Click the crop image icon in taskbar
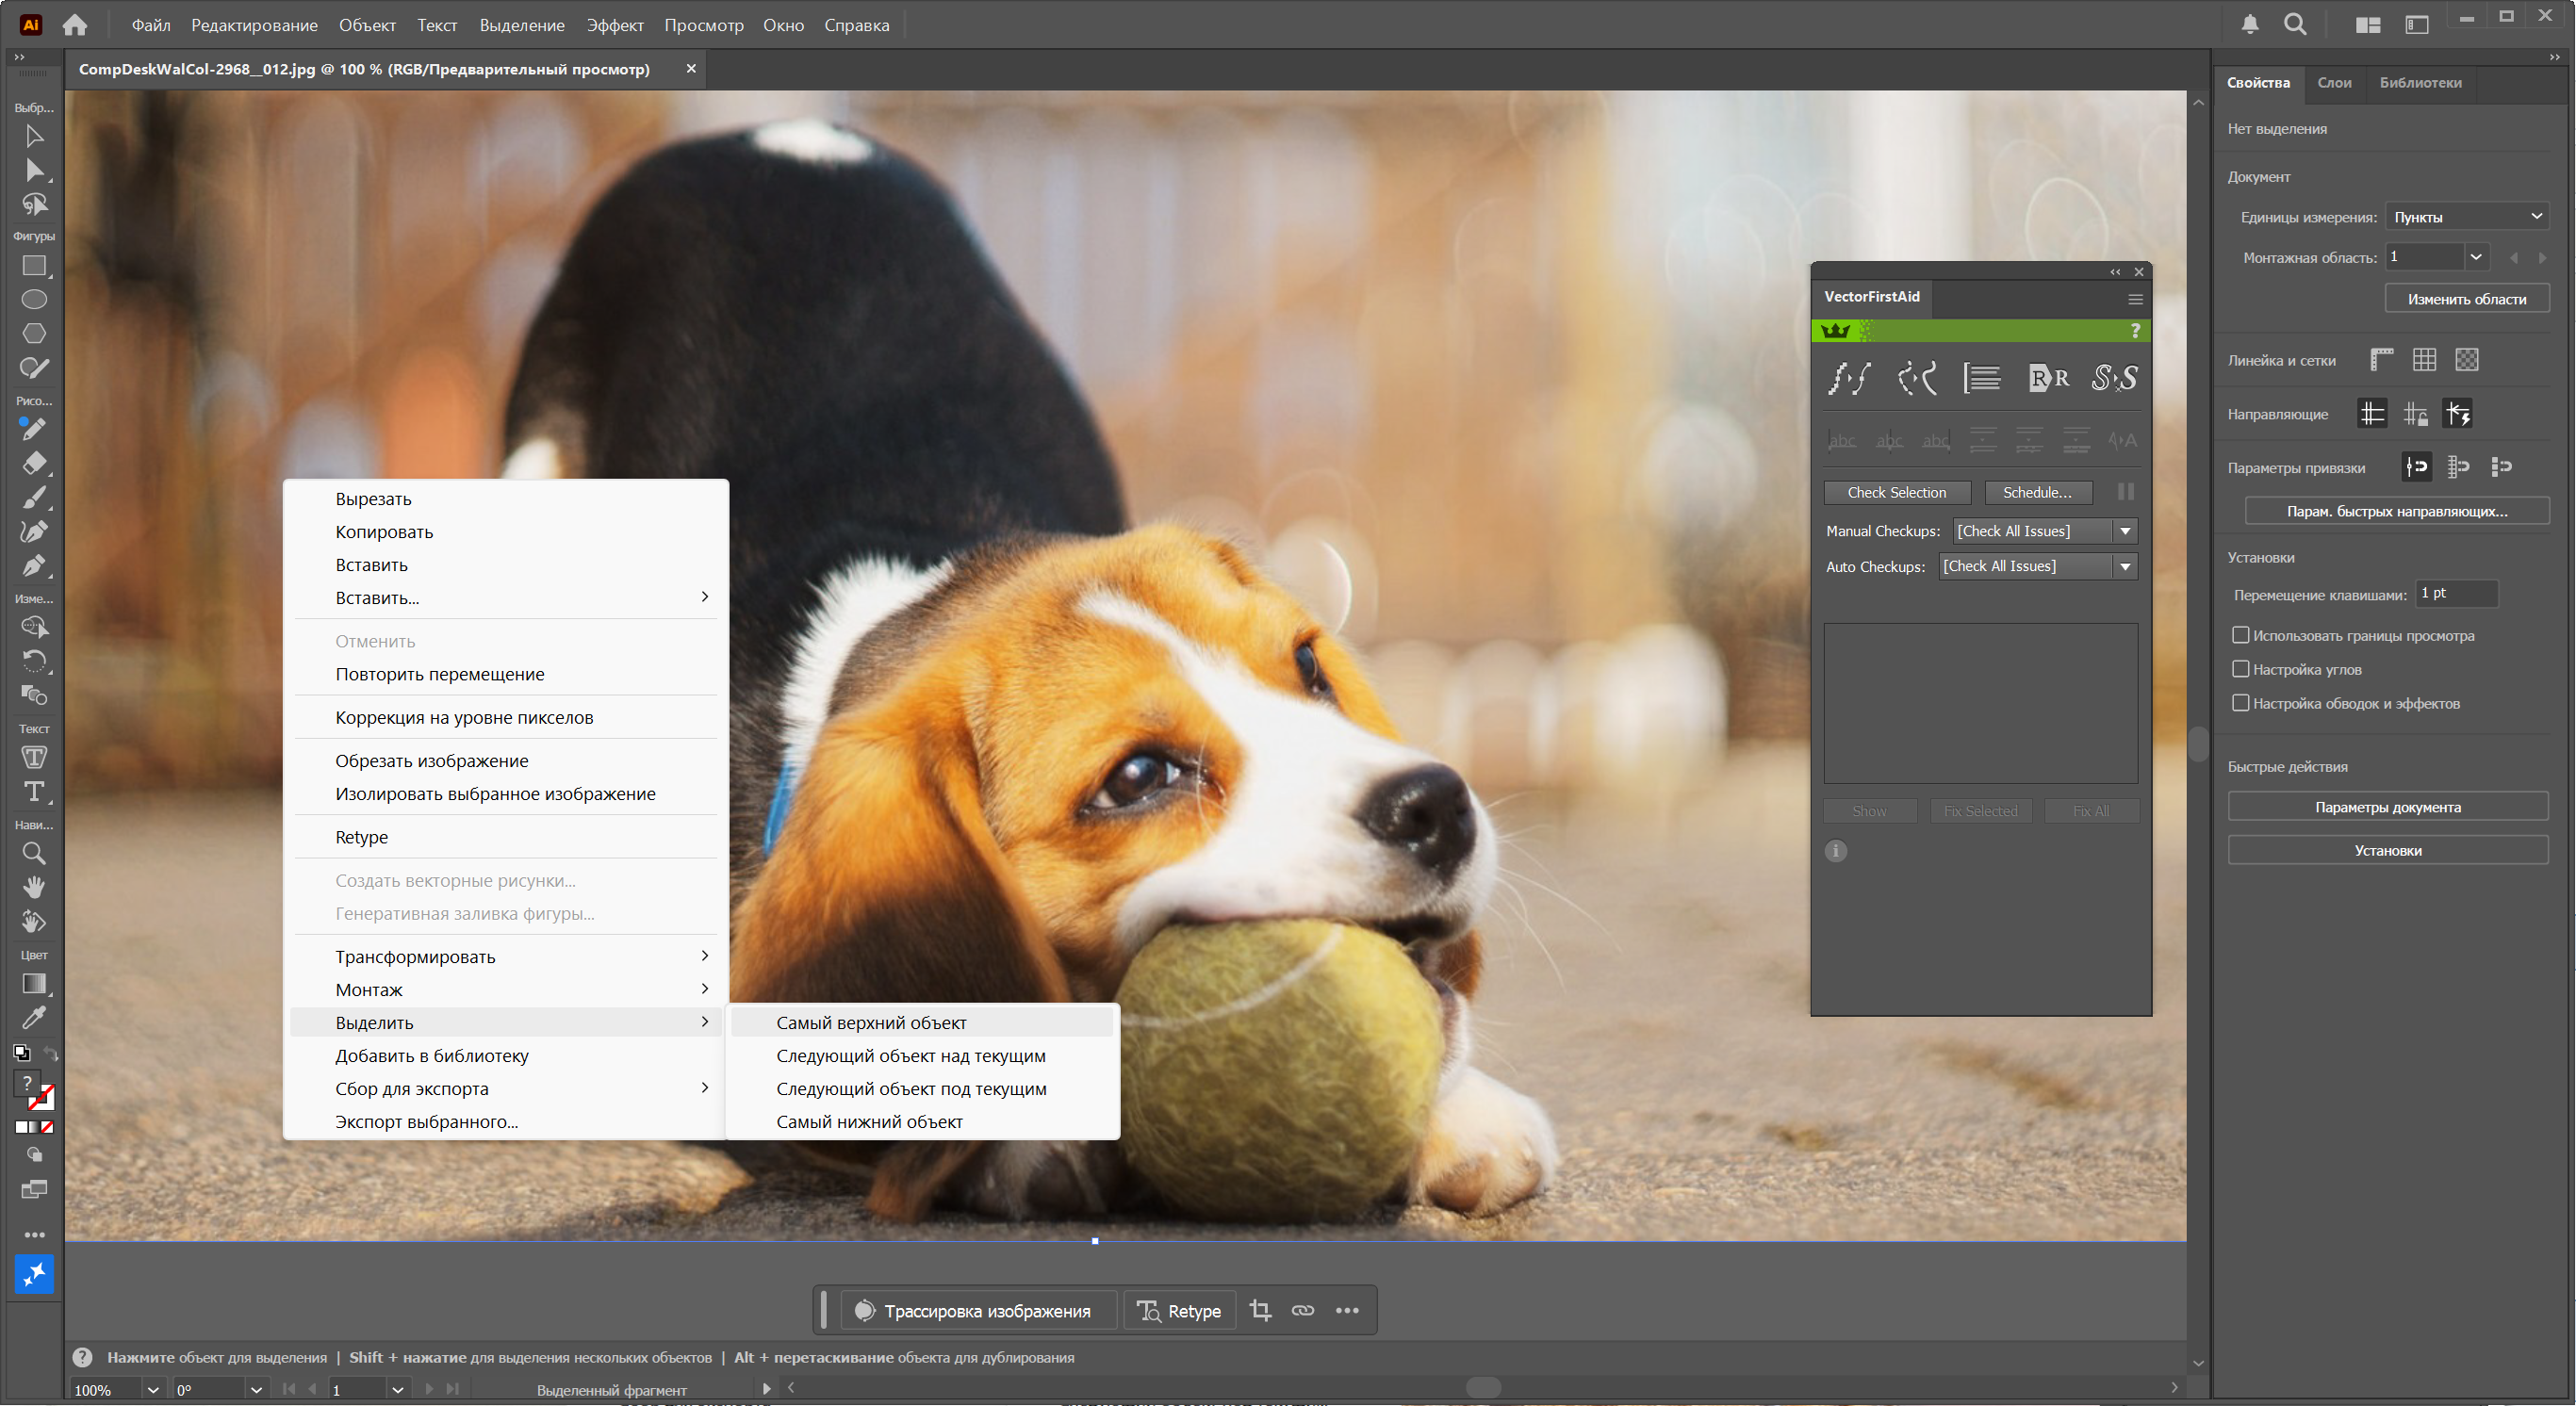Image resolution: width=2576 pixels, height=1406 pixels. click(1260, 1310)
